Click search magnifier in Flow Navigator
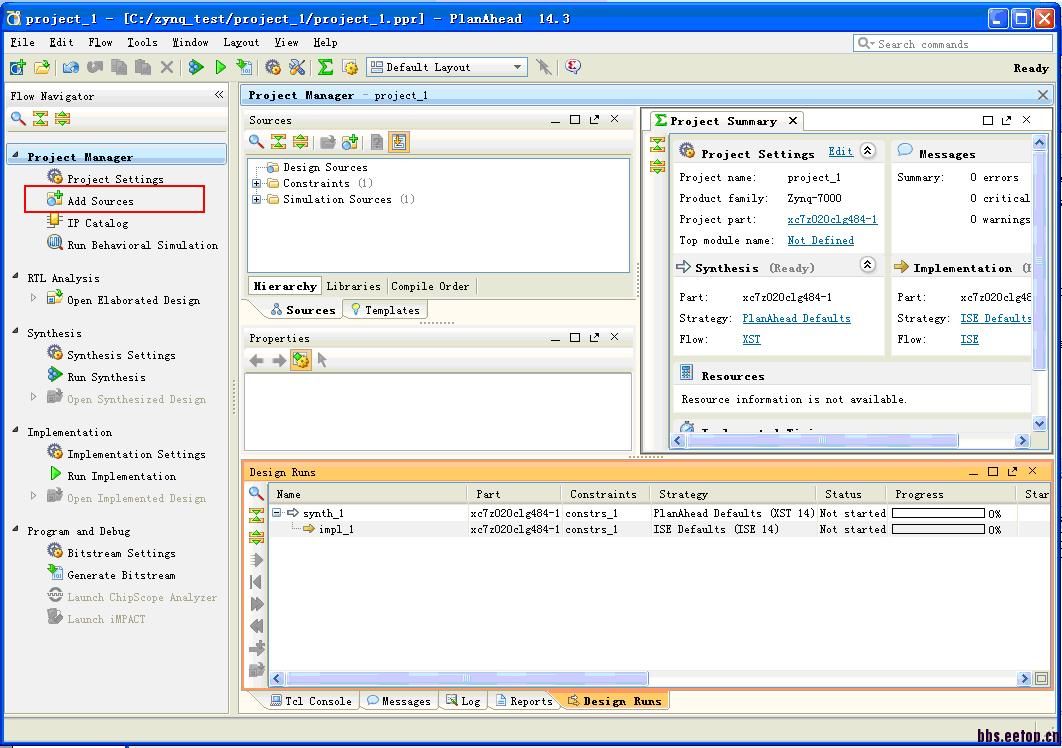1062x748 pixels. pos(18,119)
